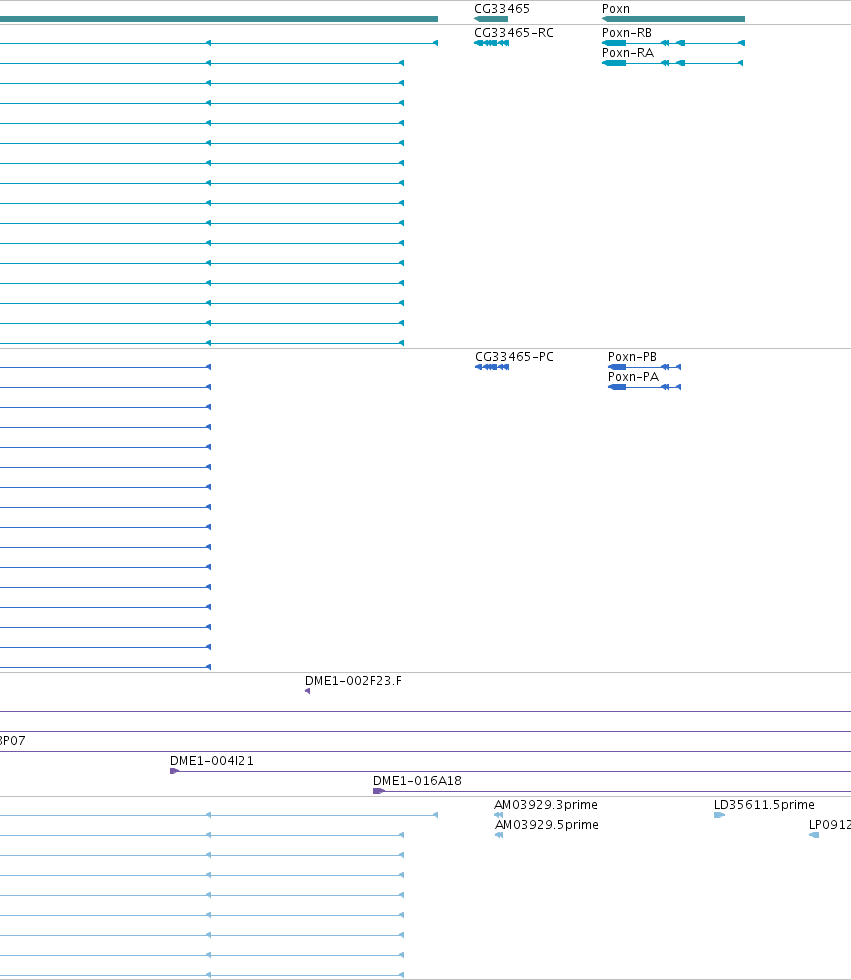Open the Poxn-PB protein label

tap(632, 356)
